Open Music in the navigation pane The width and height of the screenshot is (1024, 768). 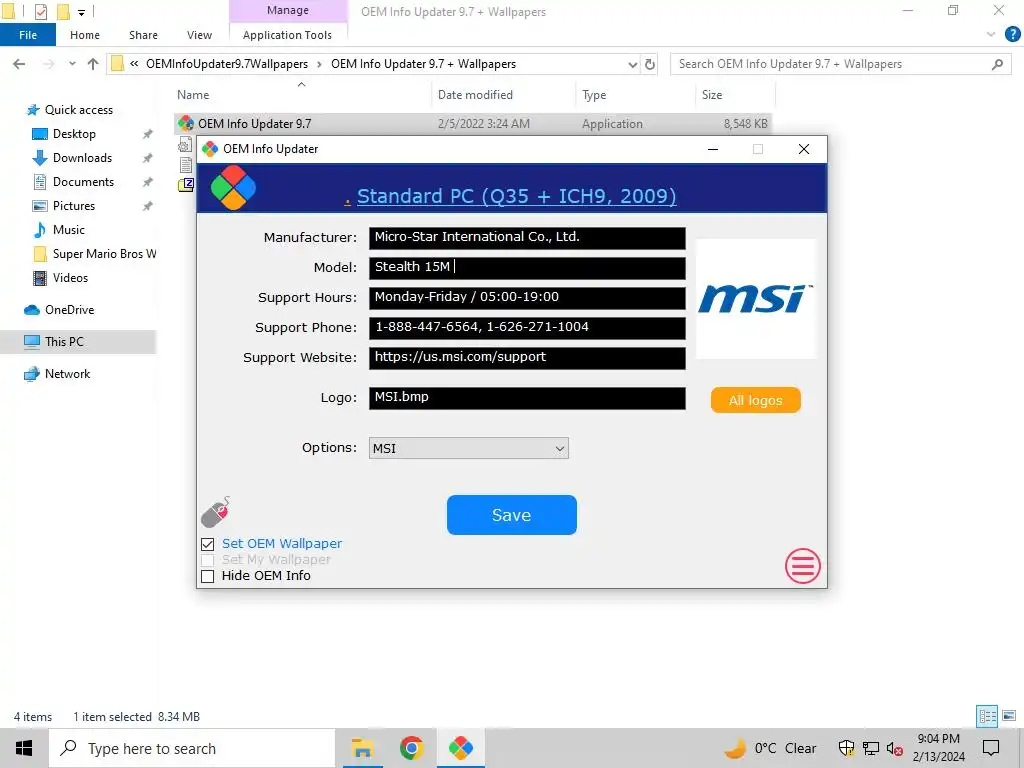click(69, 230)
